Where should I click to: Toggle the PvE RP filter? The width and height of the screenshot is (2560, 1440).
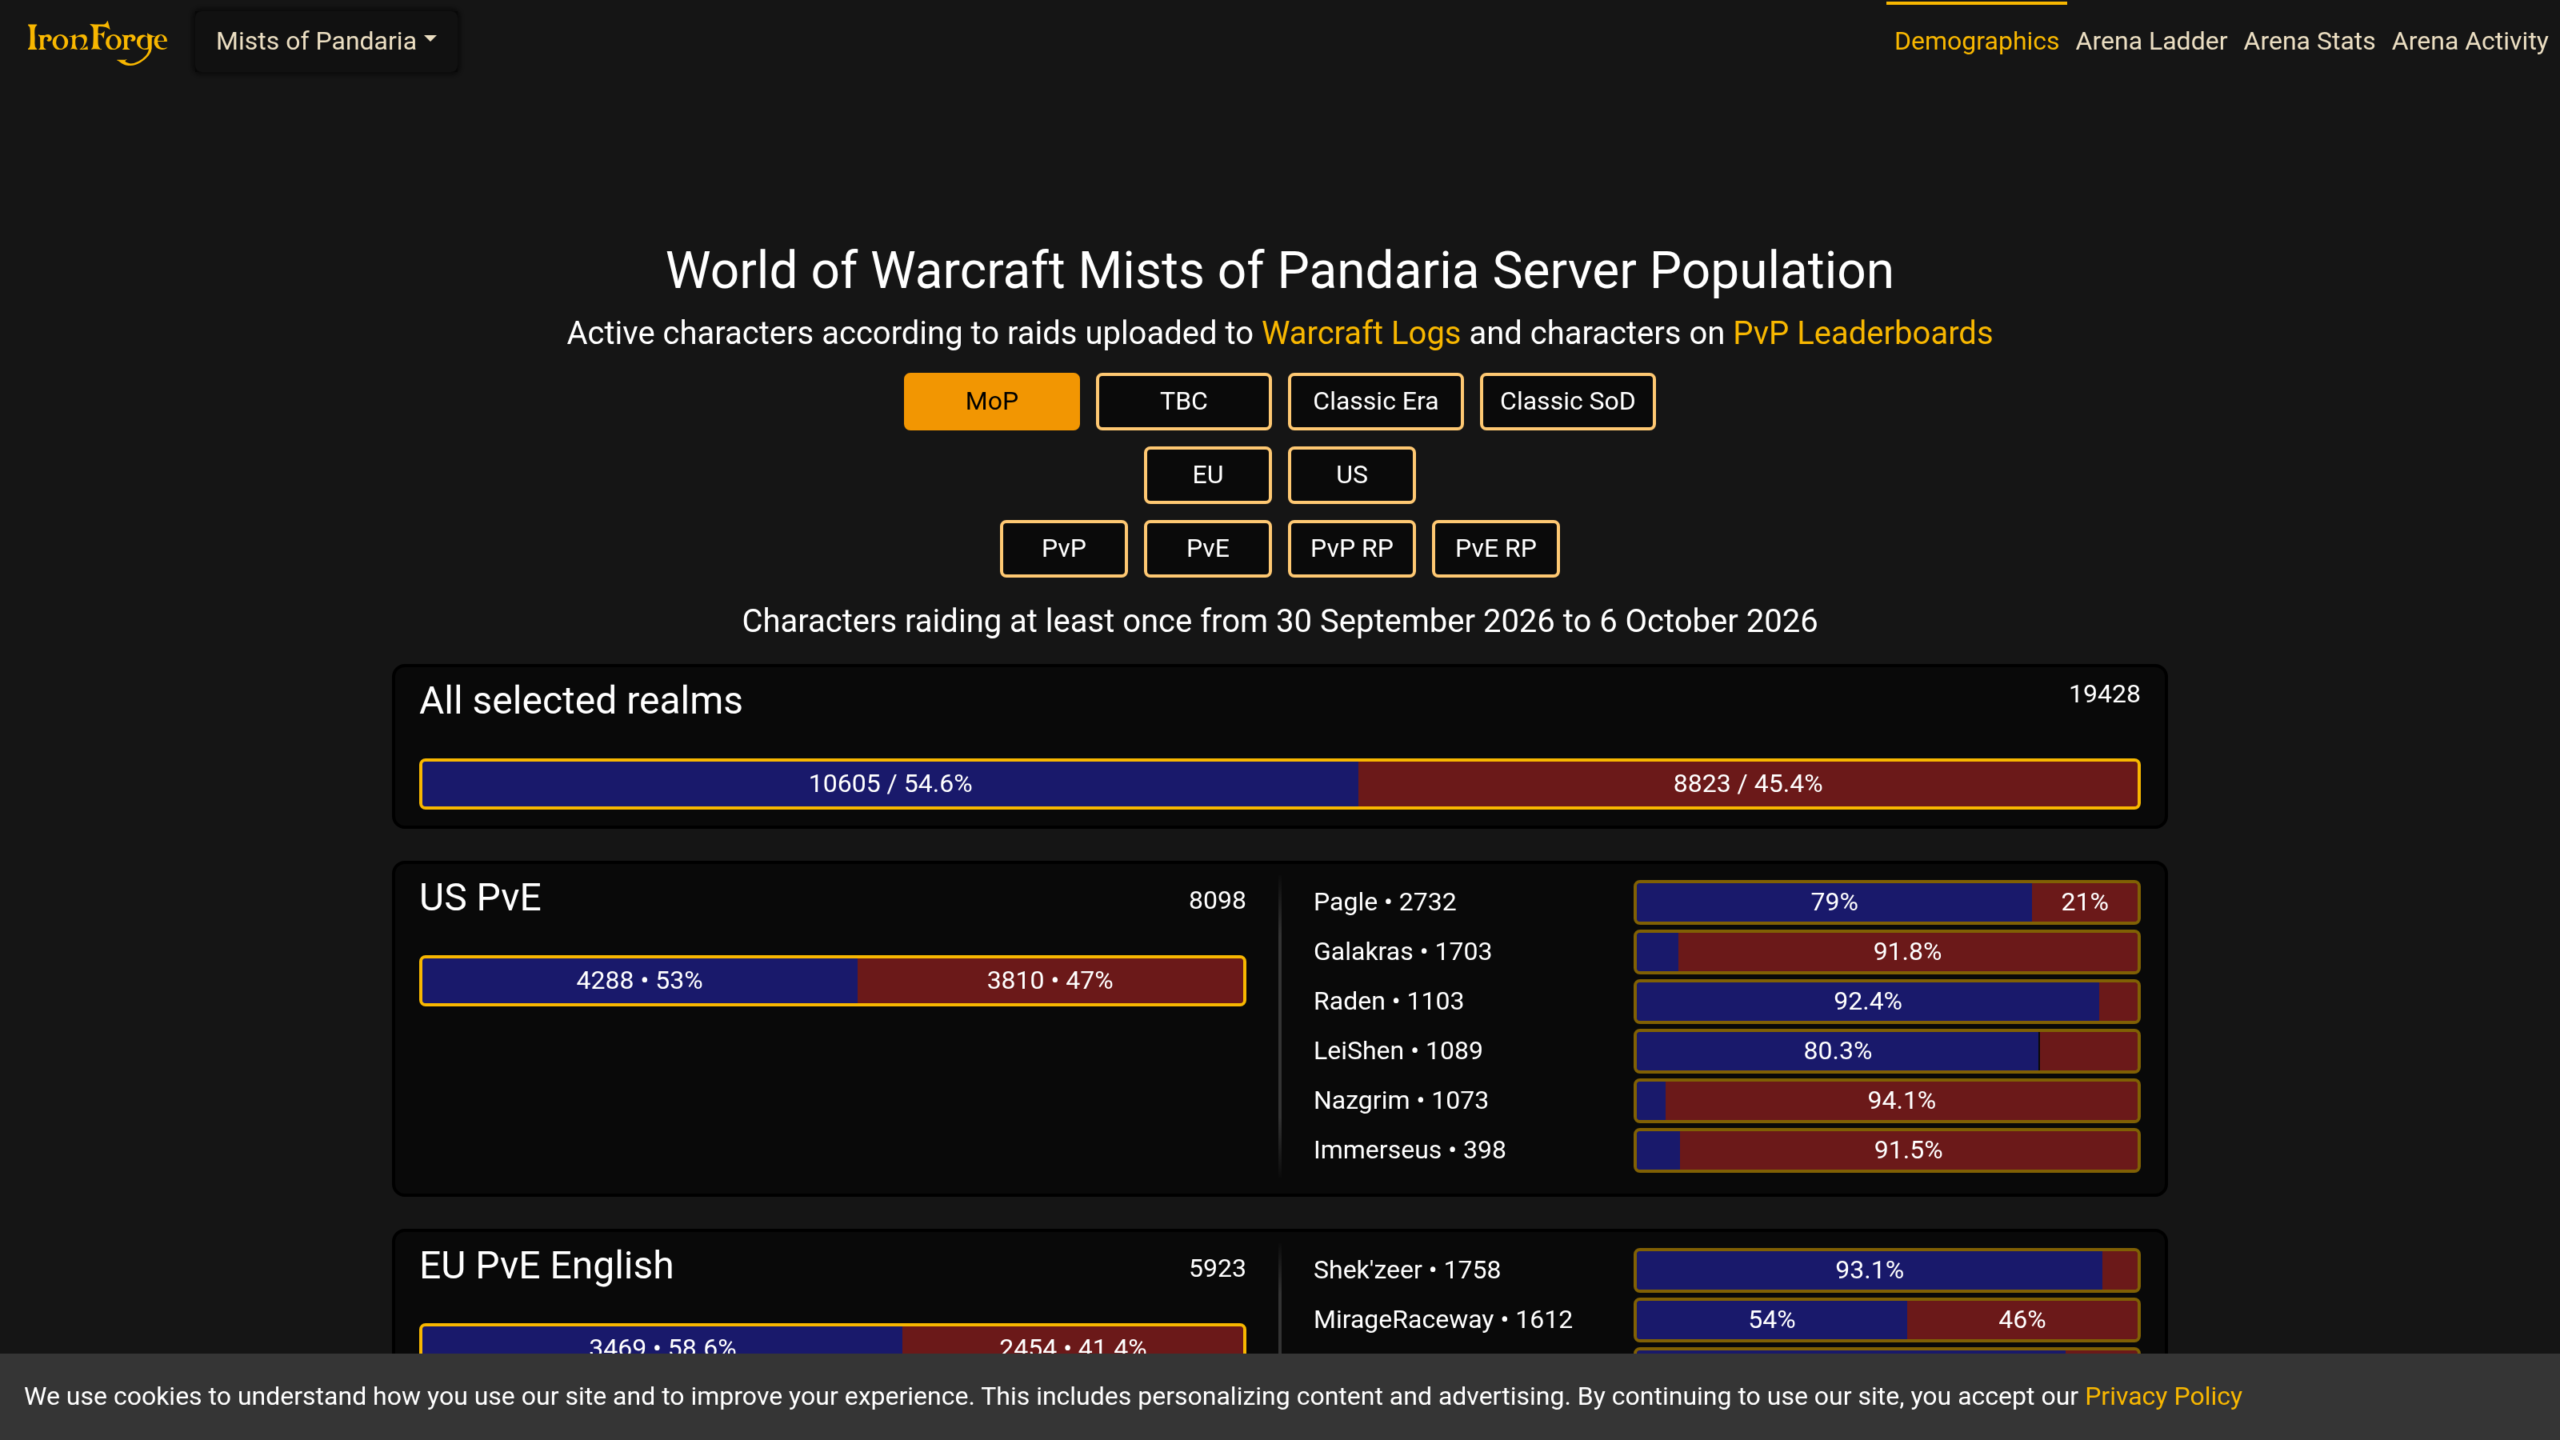coord(1496,548)
